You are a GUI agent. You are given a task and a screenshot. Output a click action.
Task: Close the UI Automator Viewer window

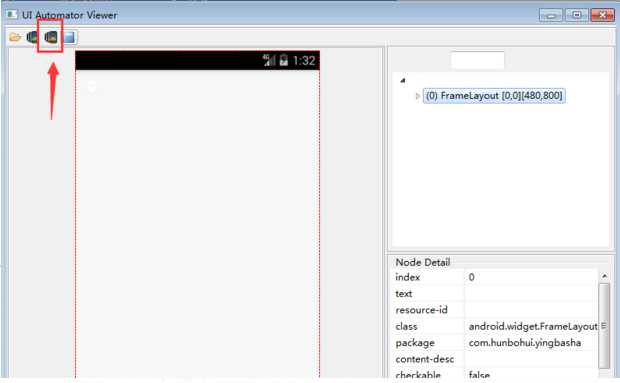point(602,15)
